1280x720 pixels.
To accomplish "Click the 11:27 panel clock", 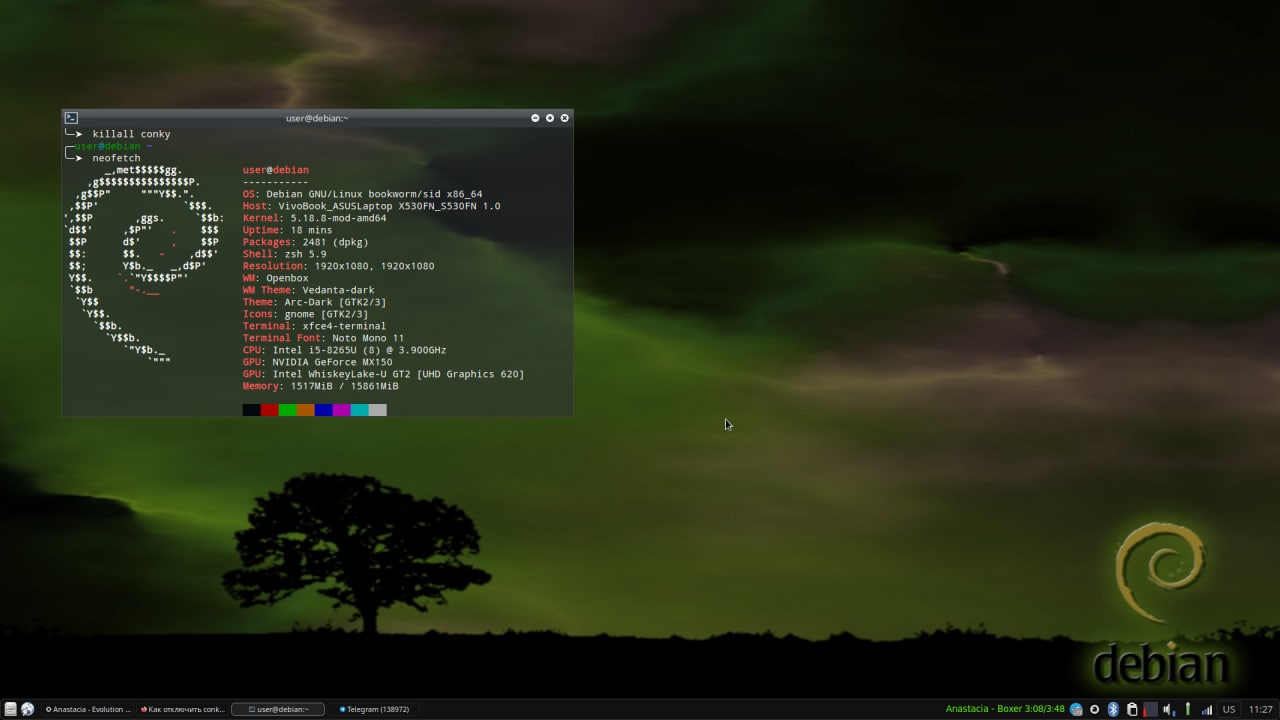I will tap(1261, 709).
